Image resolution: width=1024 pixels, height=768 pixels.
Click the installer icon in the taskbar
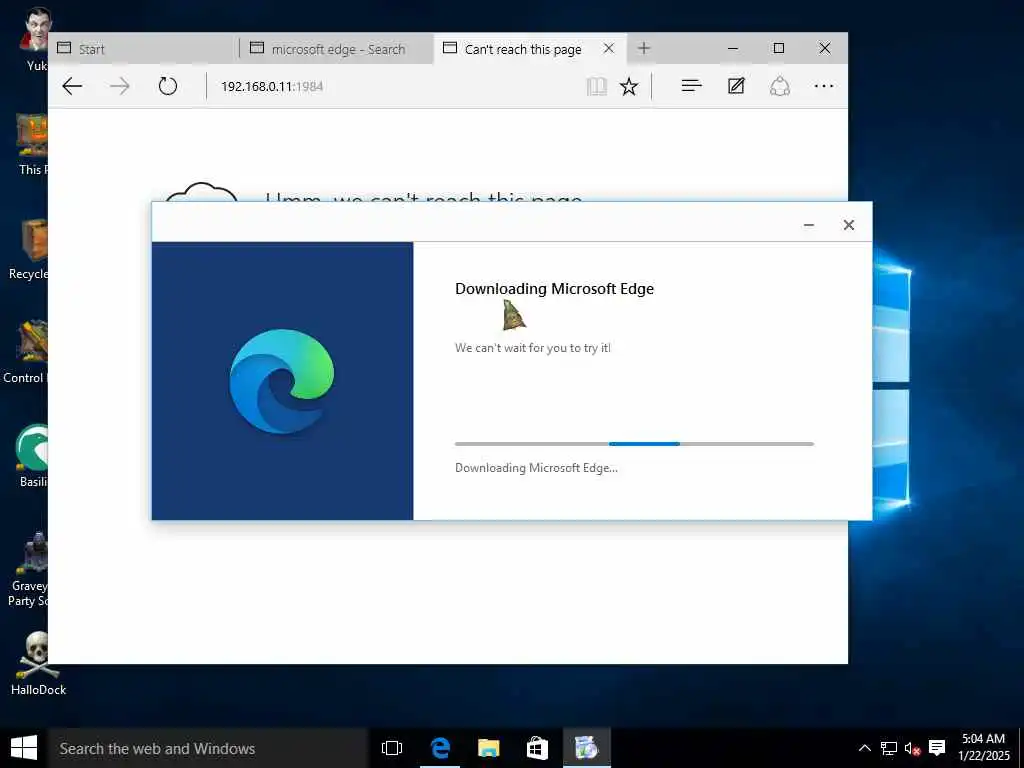pos(586,748)
